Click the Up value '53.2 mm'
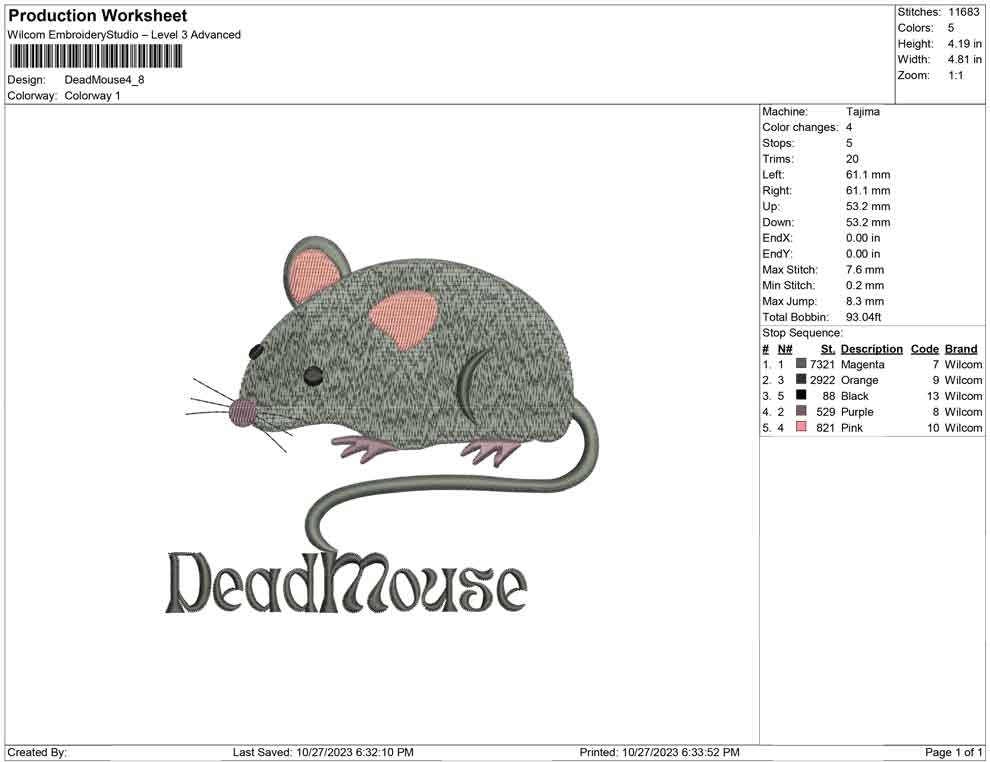Image resolution: width=990 pixels, height=762 pixels. [868, 206]
